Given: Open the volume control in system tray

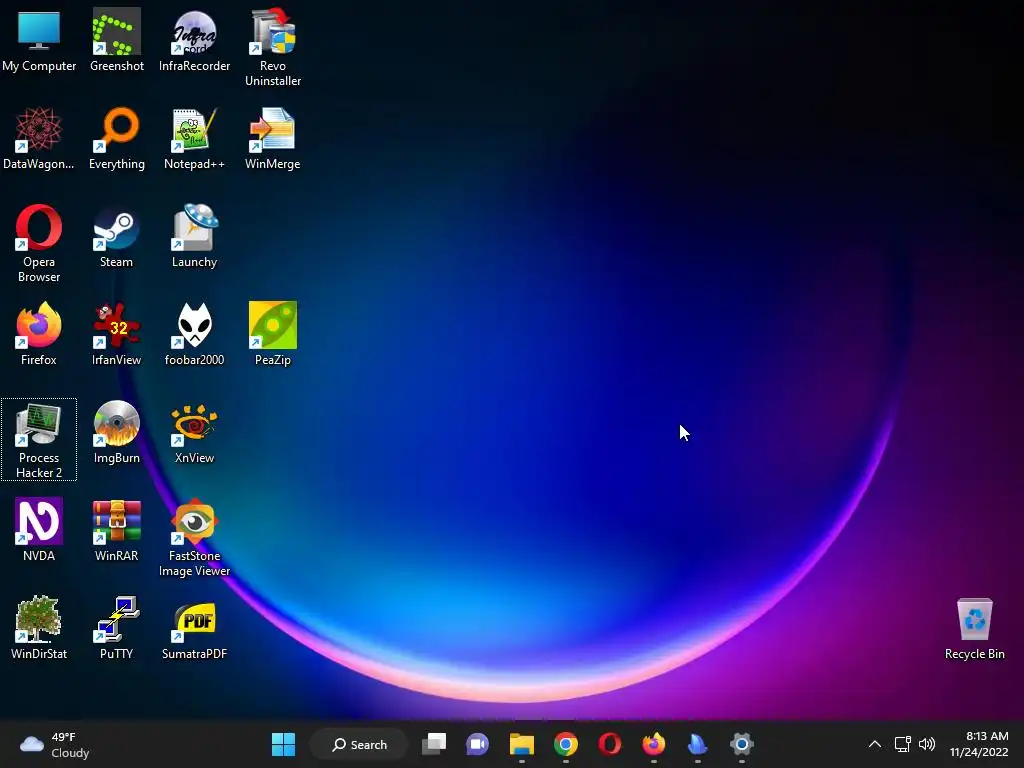Looking at the screenshot, I should pos(927,744).
